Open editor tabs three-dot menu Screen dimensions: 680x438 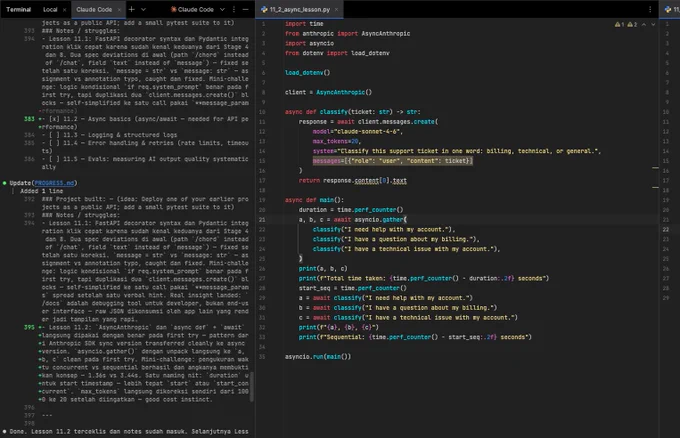click(x=650, y=10)
